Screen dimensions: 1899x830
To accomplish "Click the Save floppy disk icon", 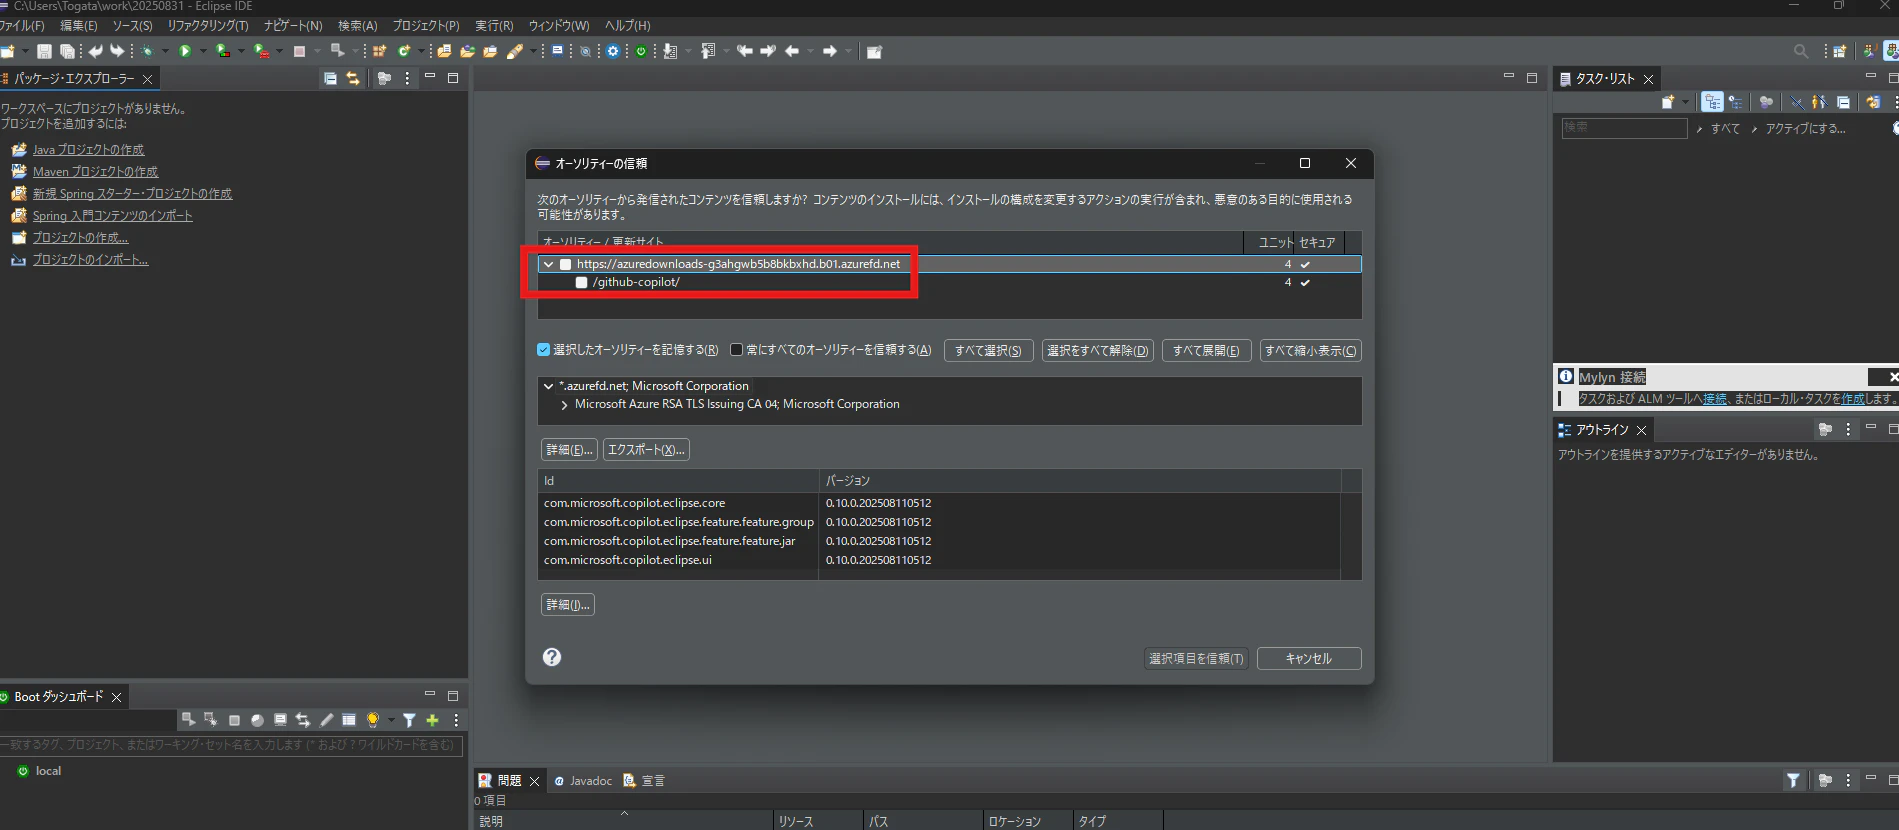I will pyautogui.click(x=44, y=51).
